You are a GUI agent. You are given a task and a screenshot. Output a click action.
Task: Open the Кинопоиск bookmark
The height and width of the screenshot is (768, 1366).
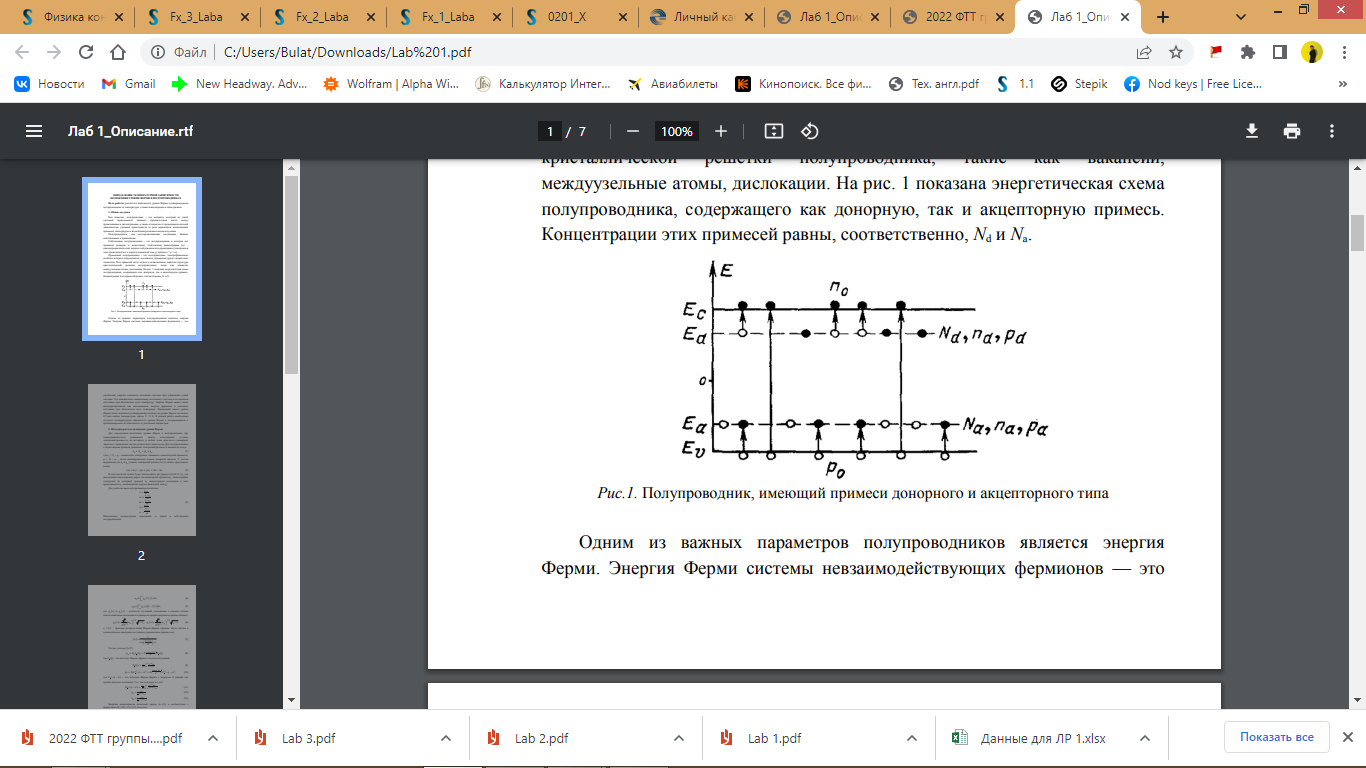pyautogui.click(x=805, y=84)
